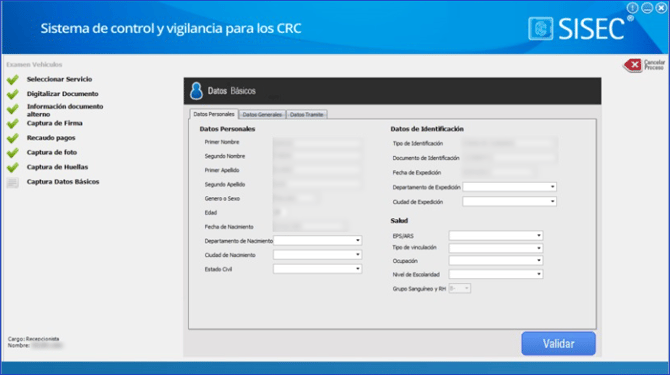The height and width of the screenshot is (375, 670).
Task: Click the Cancelar Proceso red X icon
Action: [633, 65]
